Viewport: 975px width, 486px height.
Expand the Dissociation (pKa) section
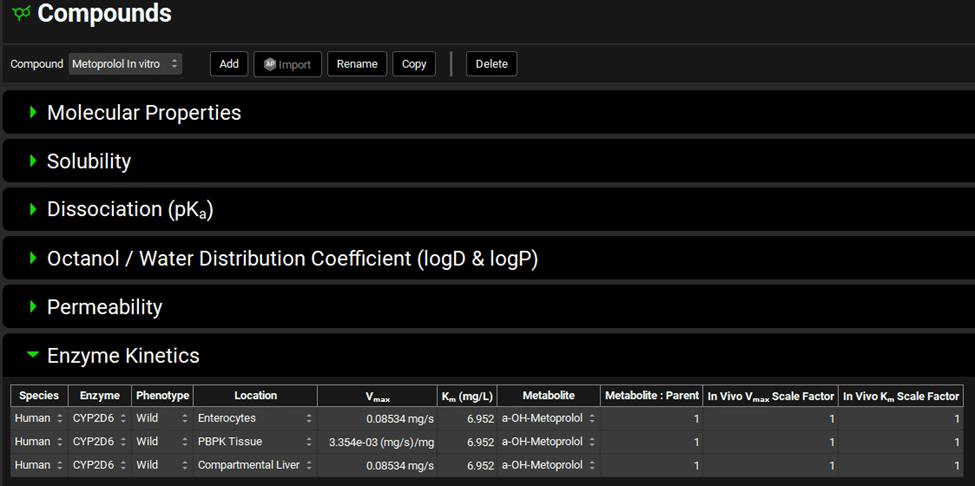pyautogui.click(x=130, y=210)
